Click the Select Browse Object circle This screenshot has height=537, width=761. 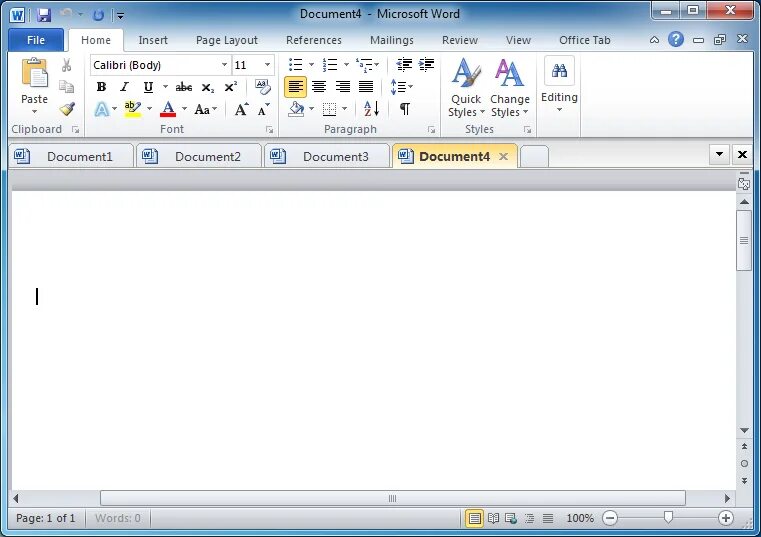[744, 464]
